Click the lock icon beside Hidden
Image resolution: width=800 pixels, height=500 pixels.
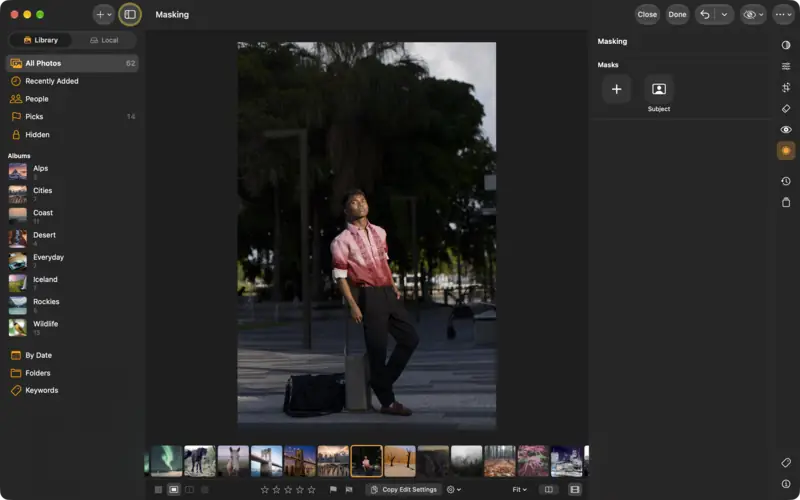(16, 135)
